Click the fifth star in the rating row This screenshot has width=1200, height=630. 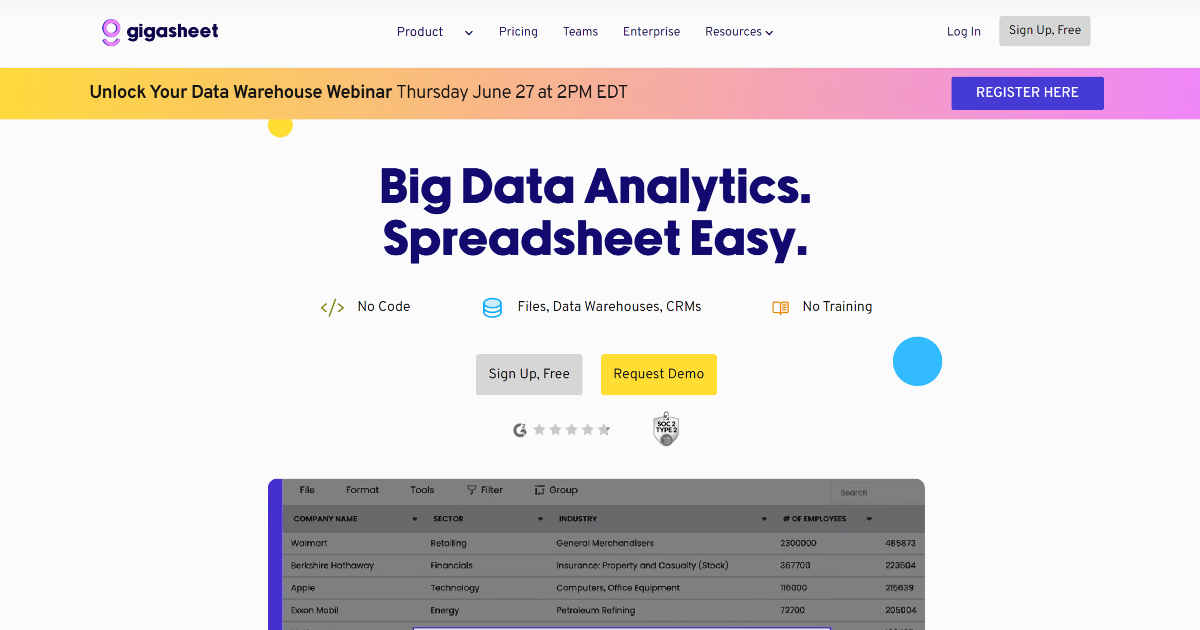(604, 429)
